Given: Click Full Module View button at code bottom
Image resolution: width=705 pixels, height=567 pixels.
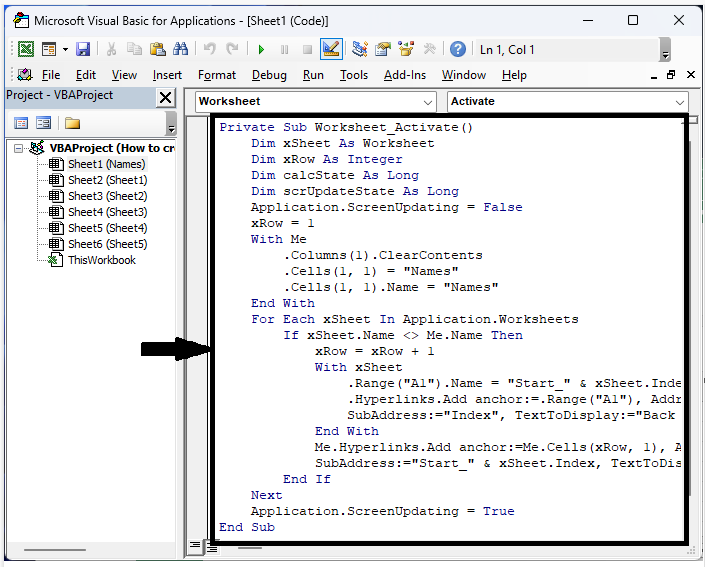Looking at the screenshot, I should tap(211, 548).
